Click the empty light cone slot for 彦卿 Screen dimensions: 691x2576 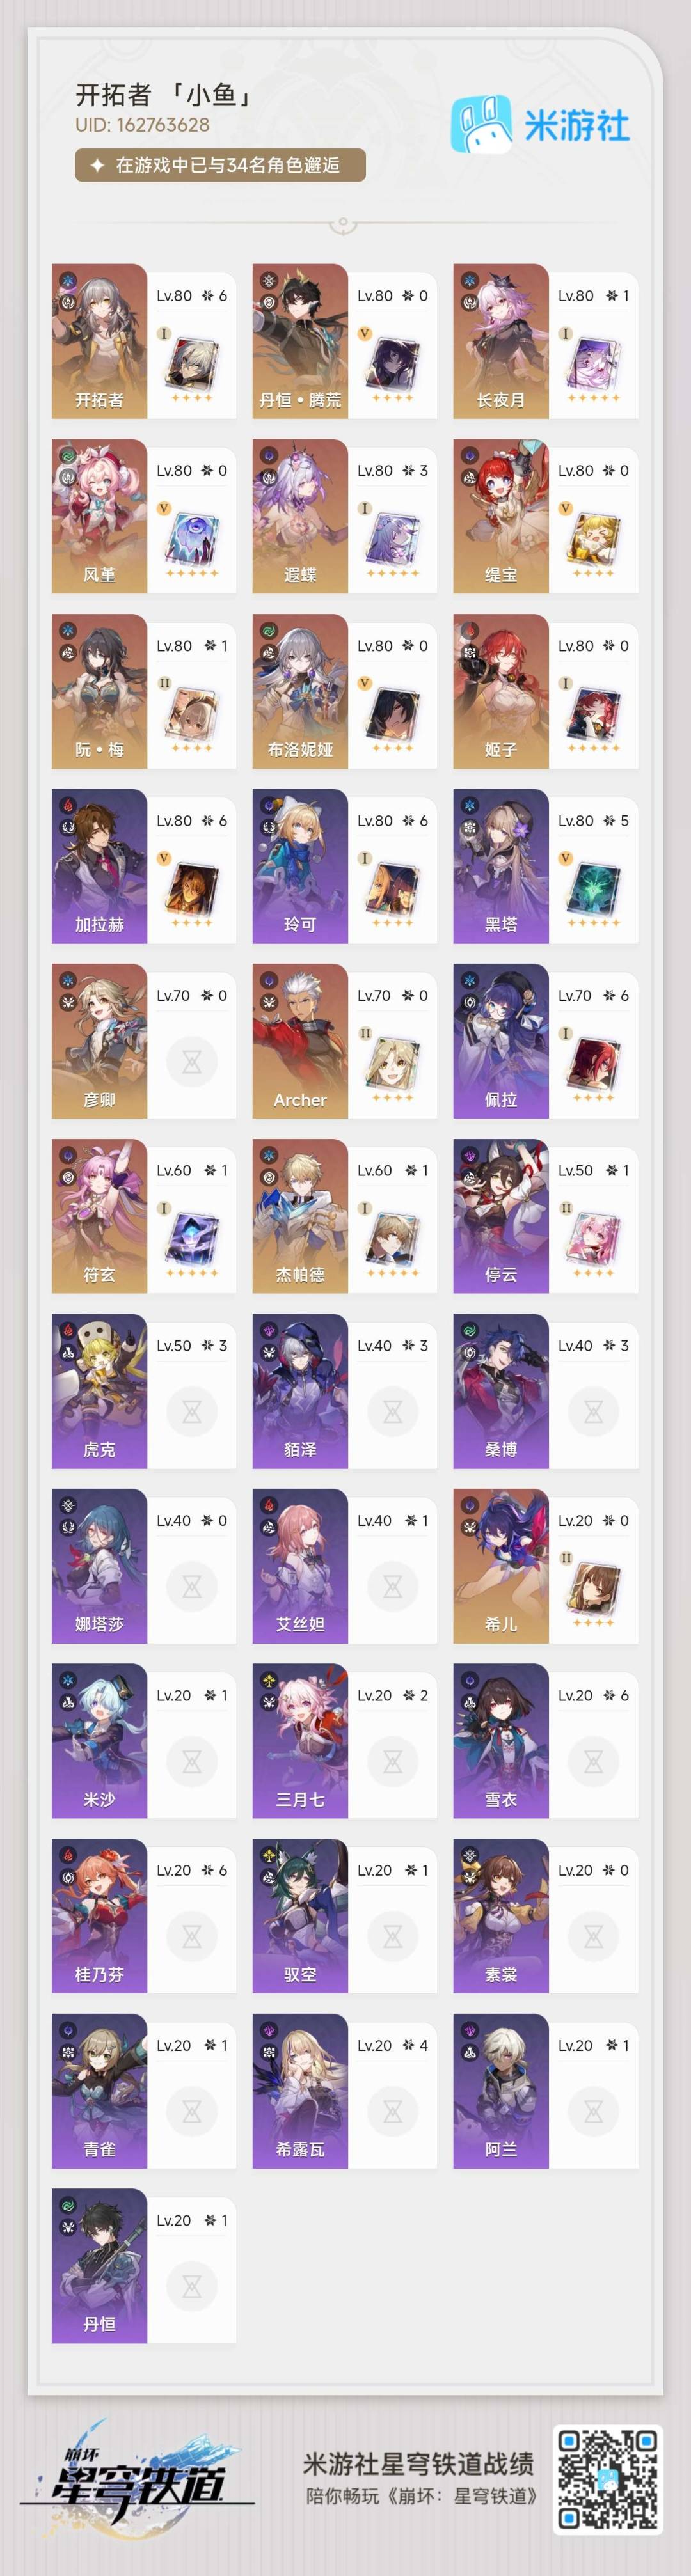click(192, 1062)
